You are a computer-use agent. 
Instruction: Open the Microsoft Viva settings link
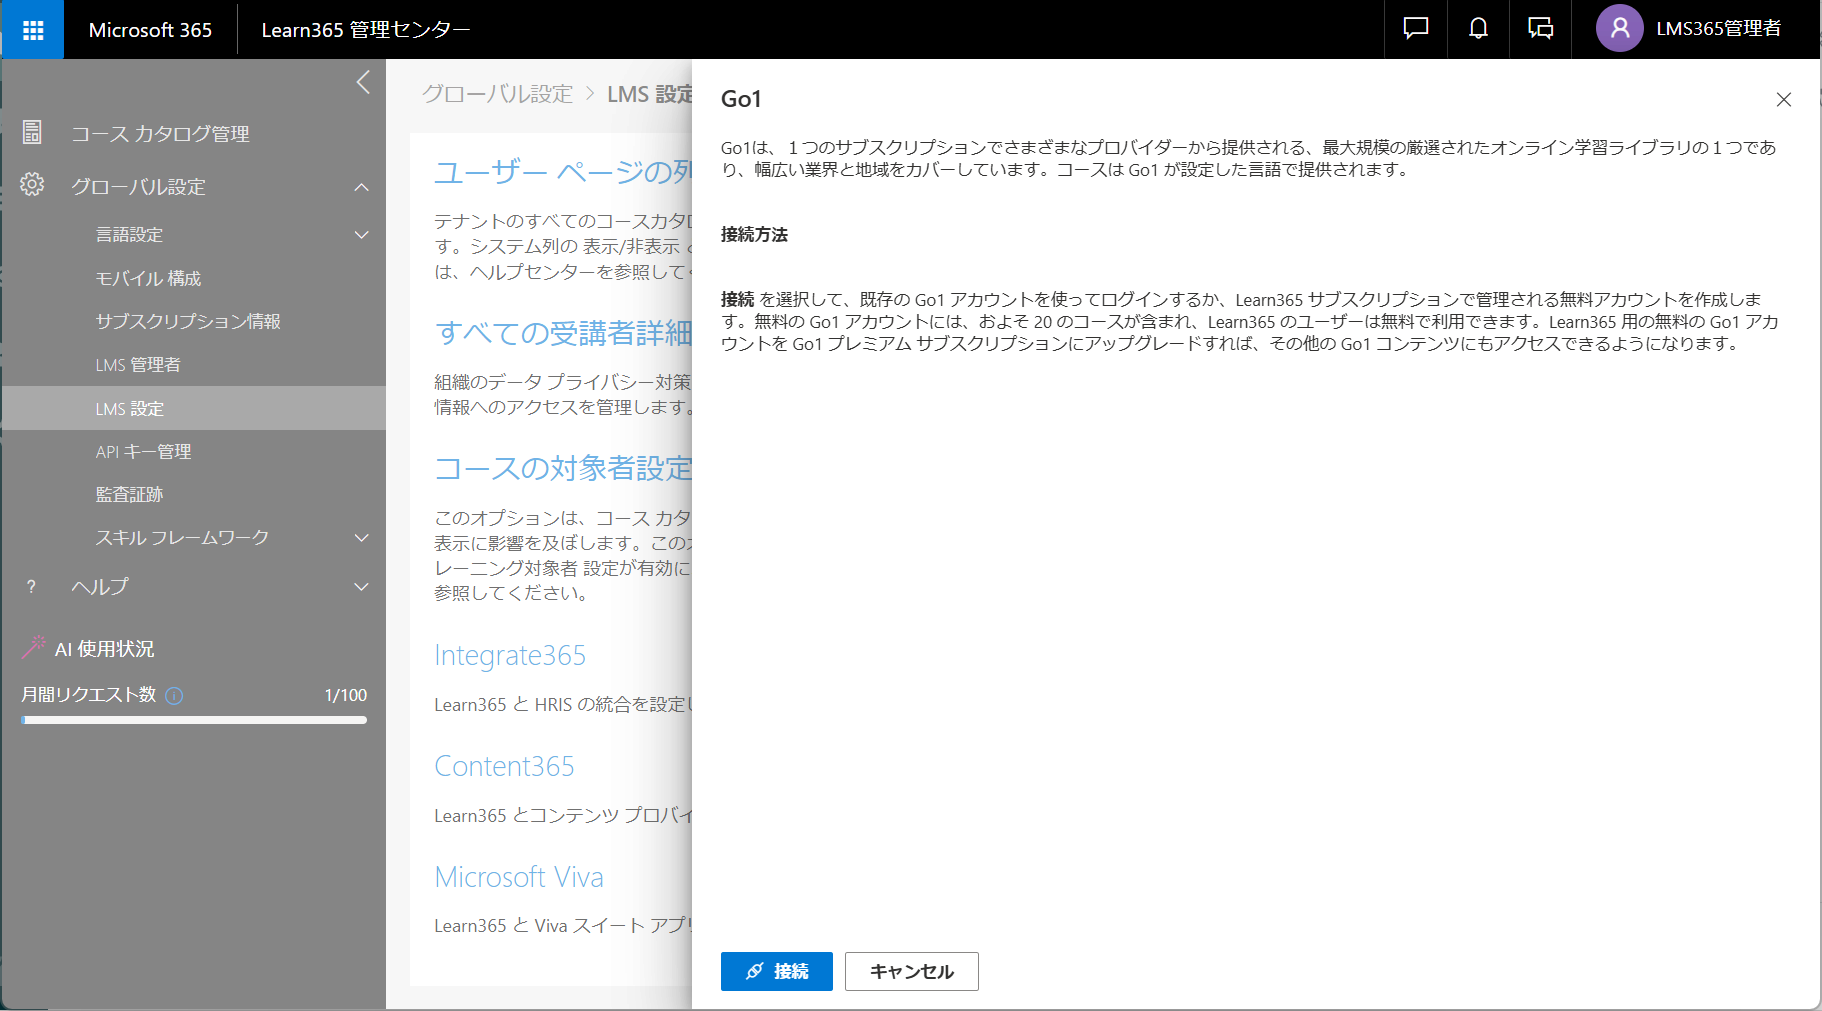pyautogui.click(x=519, y=877)
